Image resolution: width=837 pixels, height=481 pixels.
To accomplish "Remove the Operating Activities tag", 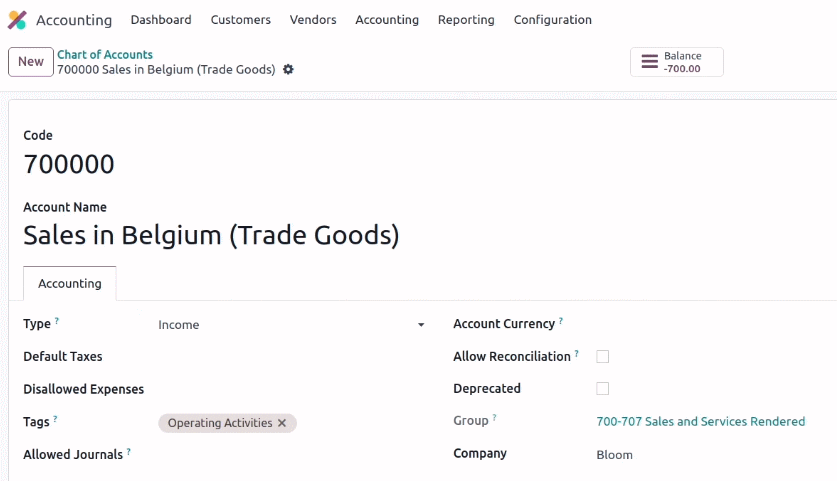I will pos(282,423).
